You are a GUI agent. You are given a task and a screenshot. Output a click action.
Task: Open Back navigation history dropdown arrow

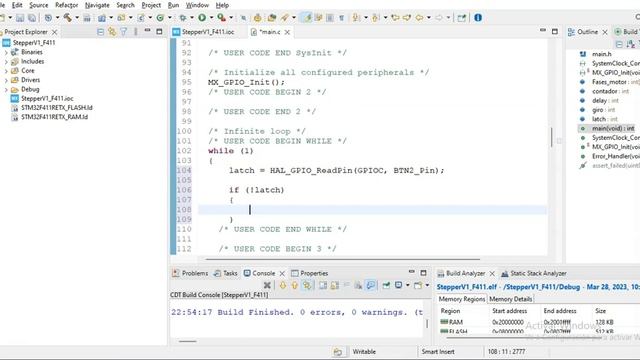coord(429,18)
